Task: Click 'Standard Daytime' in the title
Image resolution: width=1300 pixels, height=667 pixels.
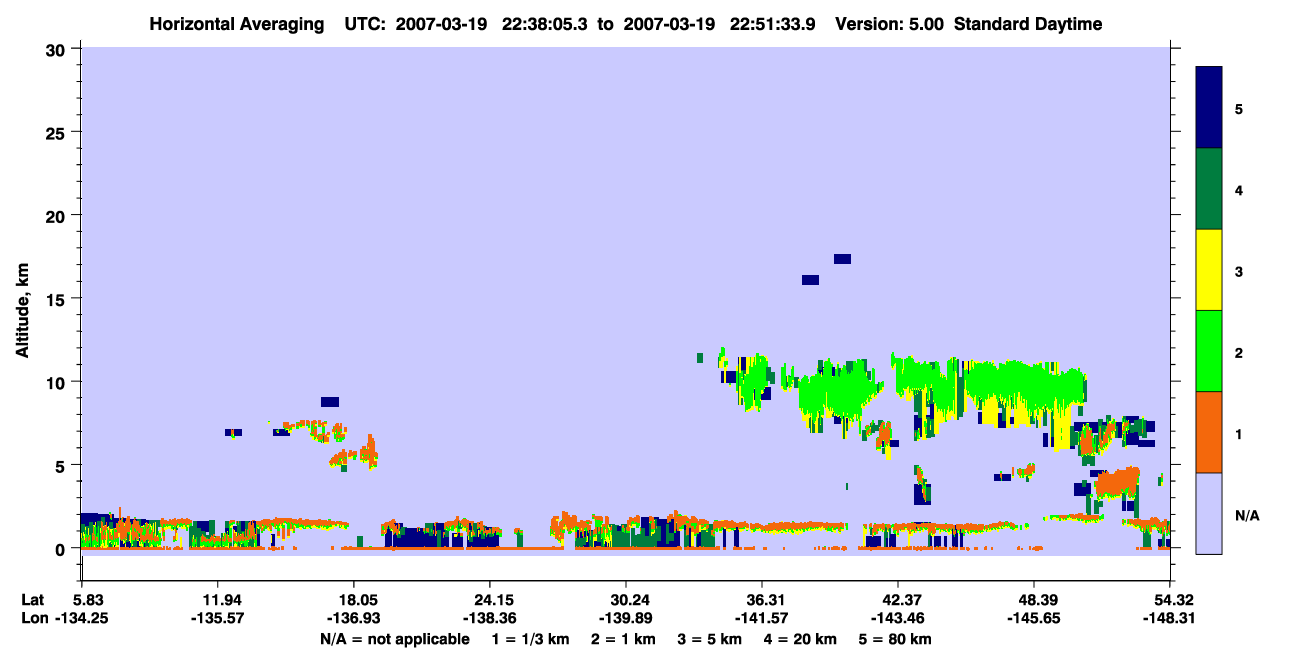Action: 1028,24
